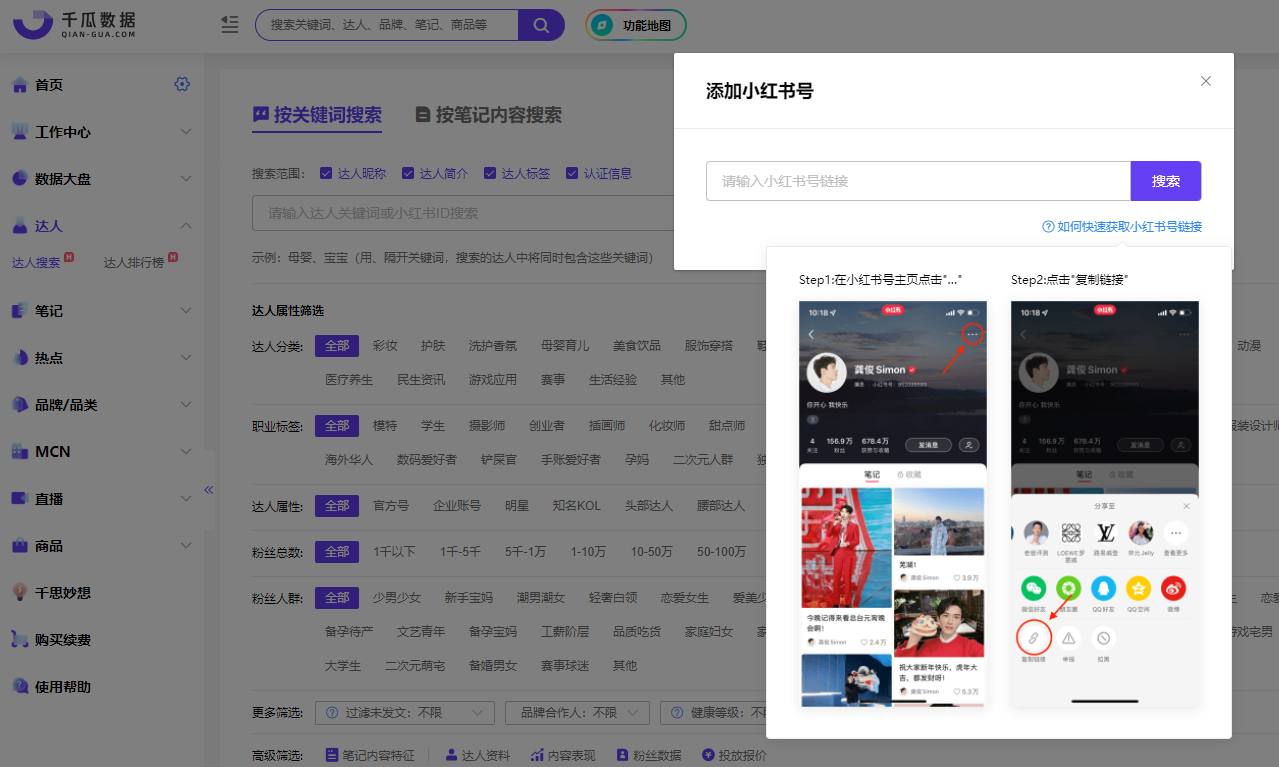Open the 品牌合作人 filter dropdown
1279x767 pixels.
tap(577, 712)
